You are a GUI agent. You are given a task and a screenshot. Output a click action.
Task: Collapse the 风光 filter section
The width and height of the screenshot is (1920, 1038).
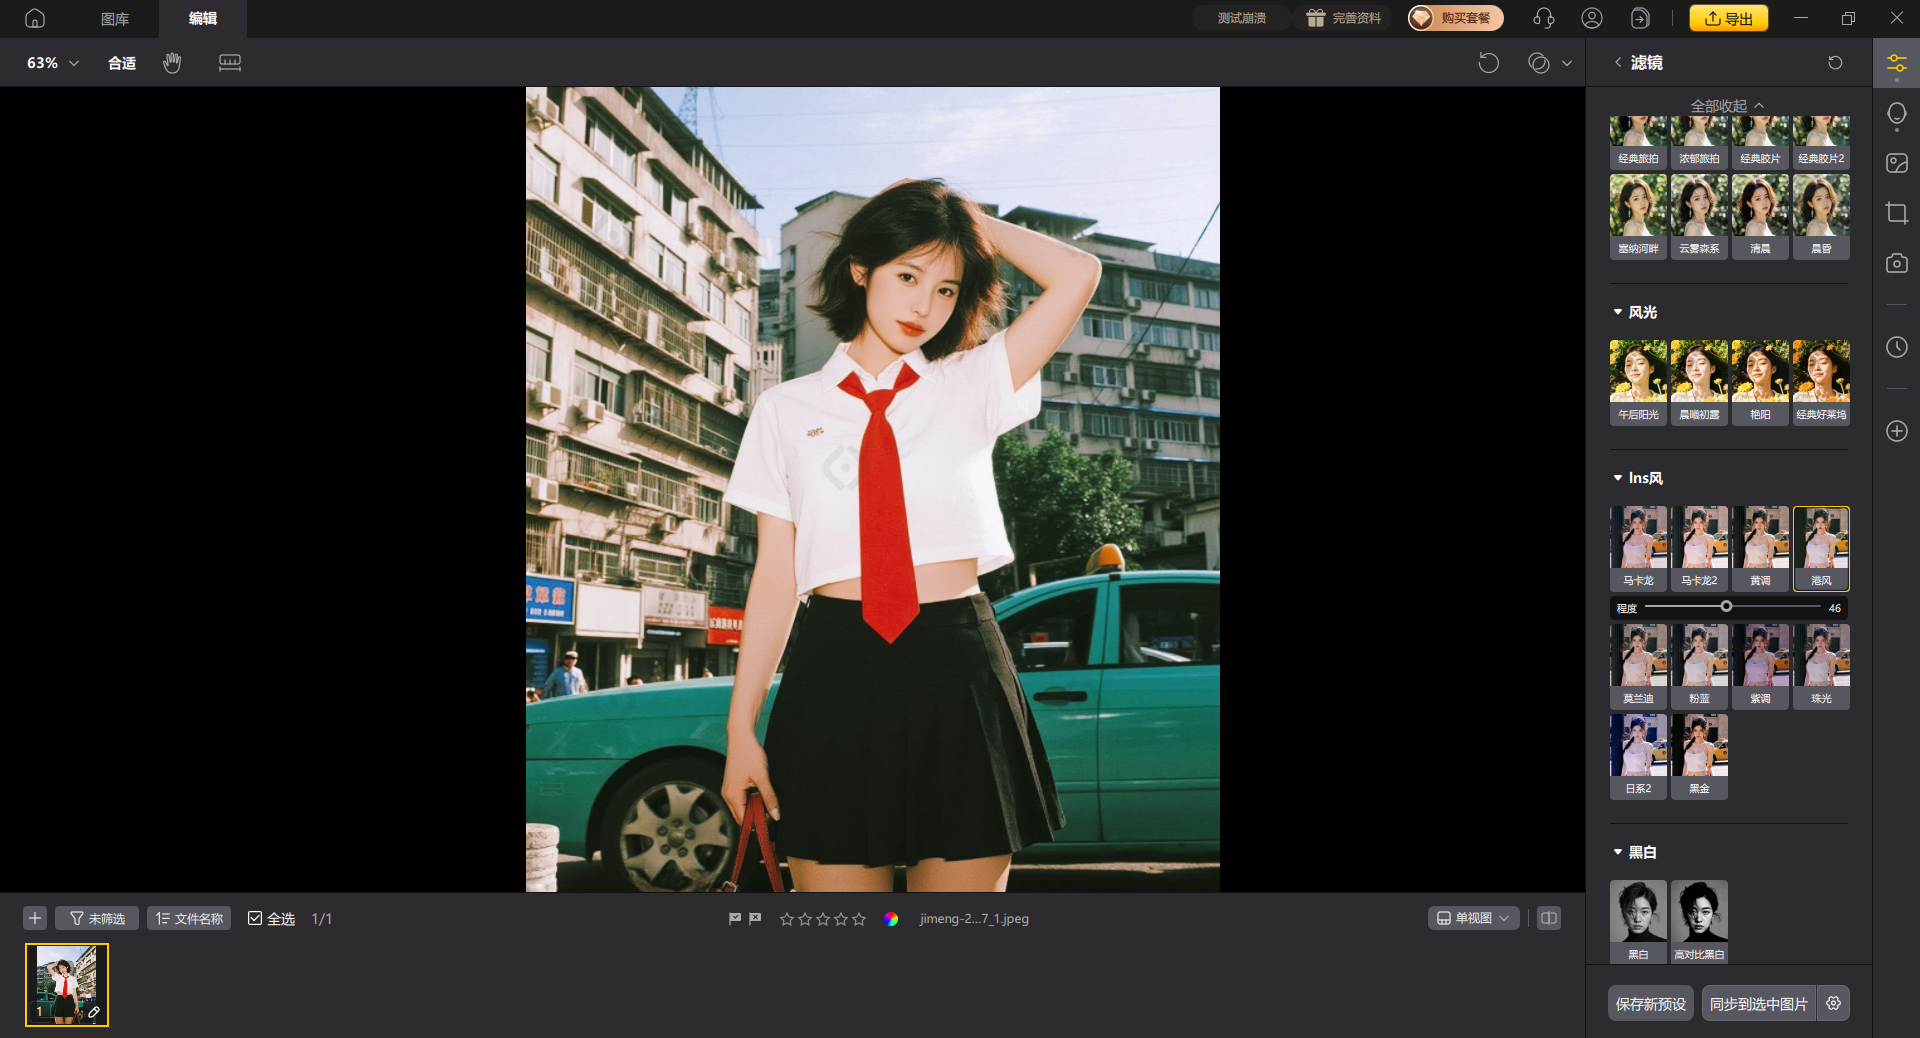click(1618, 312)
